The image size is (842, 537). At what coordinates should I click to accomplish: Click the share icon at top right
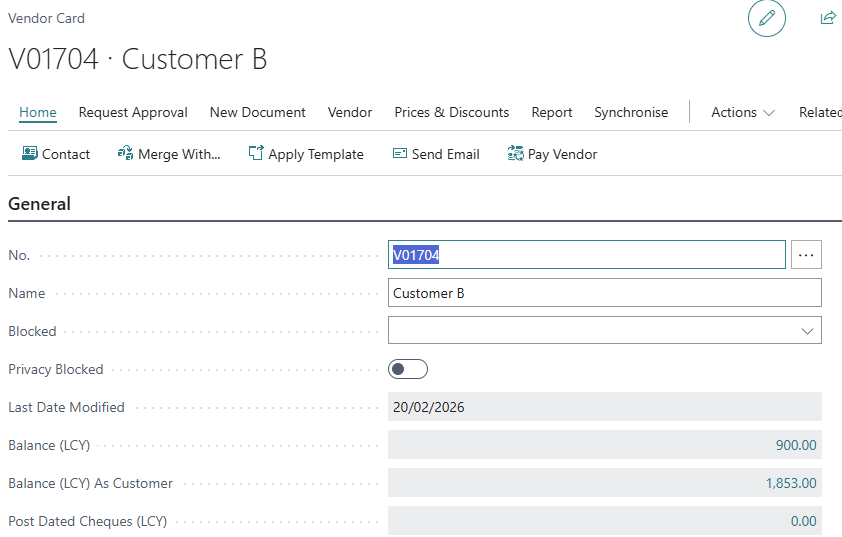tap(827, 18)
